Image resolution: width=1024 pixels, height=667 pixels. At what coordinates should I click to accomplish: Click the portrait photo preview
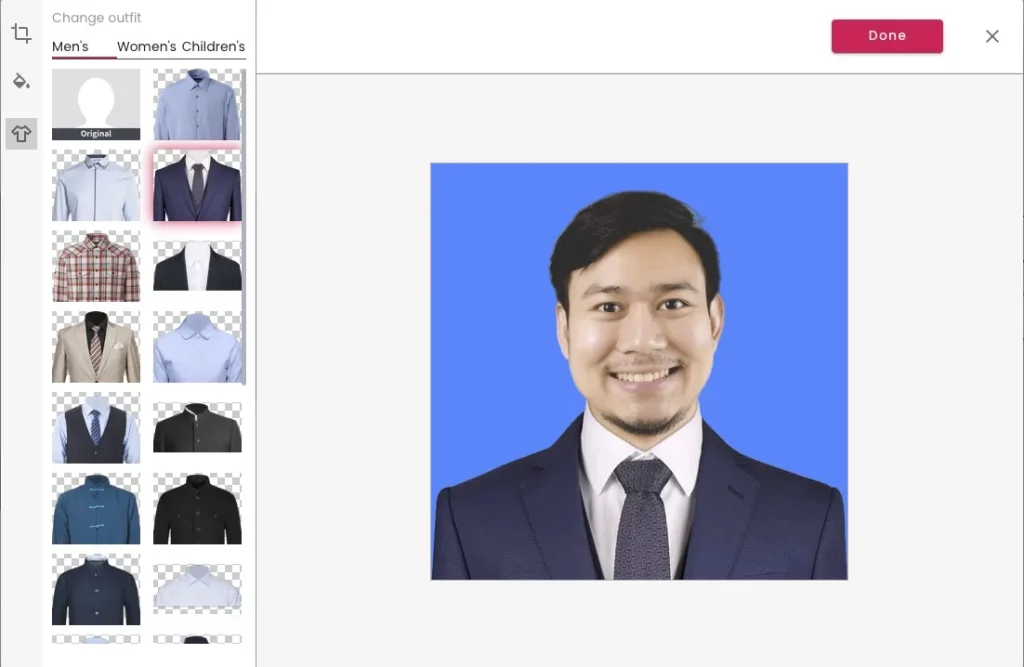click(639, 371)
